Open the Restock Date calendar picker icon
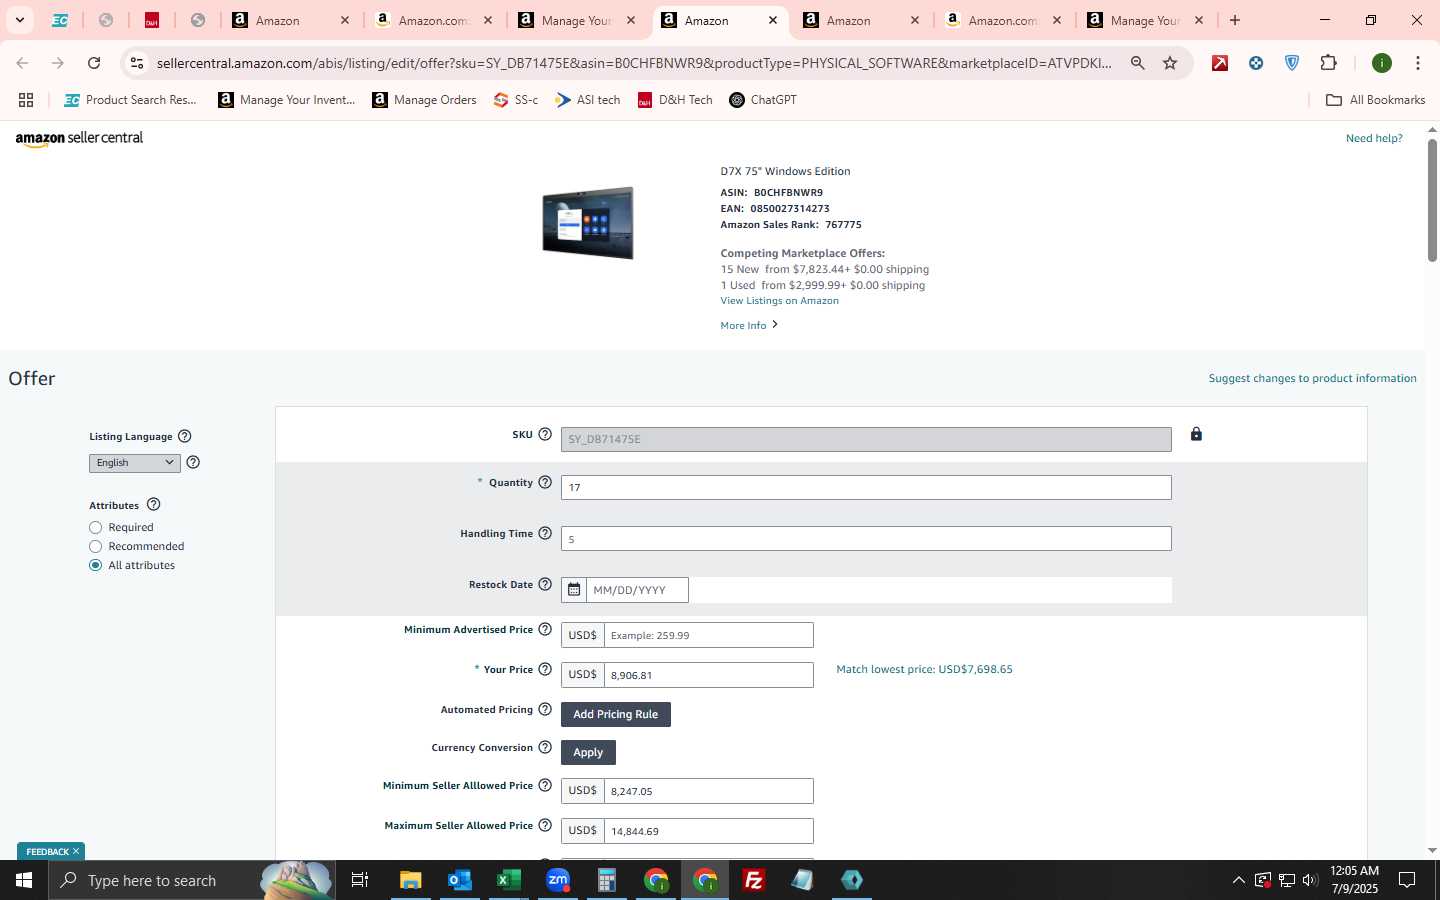Viewport: 1440px width, 900px height. pos(574,590)
